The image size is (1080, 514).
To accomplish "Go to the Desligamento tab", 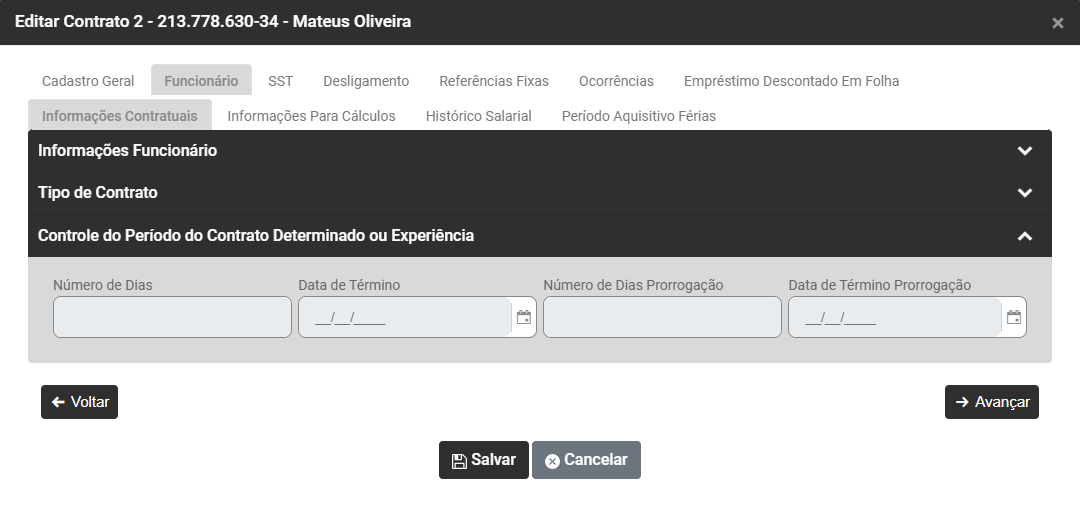I will pos(366,81).
